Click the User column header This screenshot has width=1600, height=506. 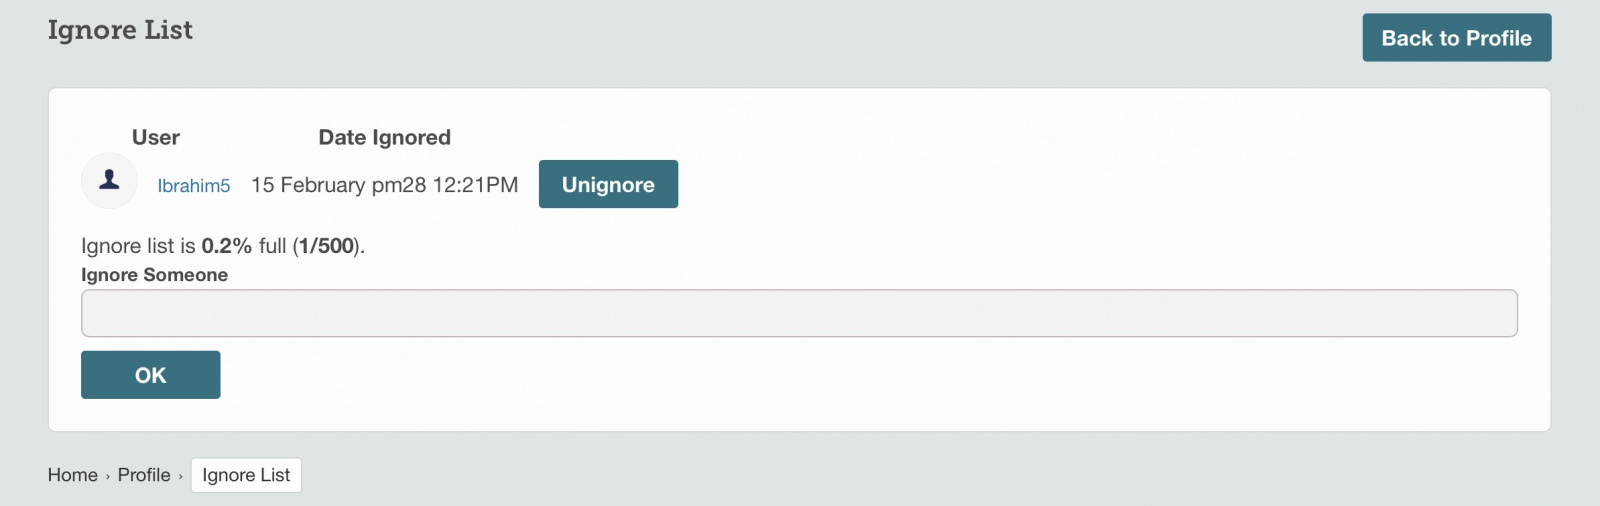click(156, 138)
